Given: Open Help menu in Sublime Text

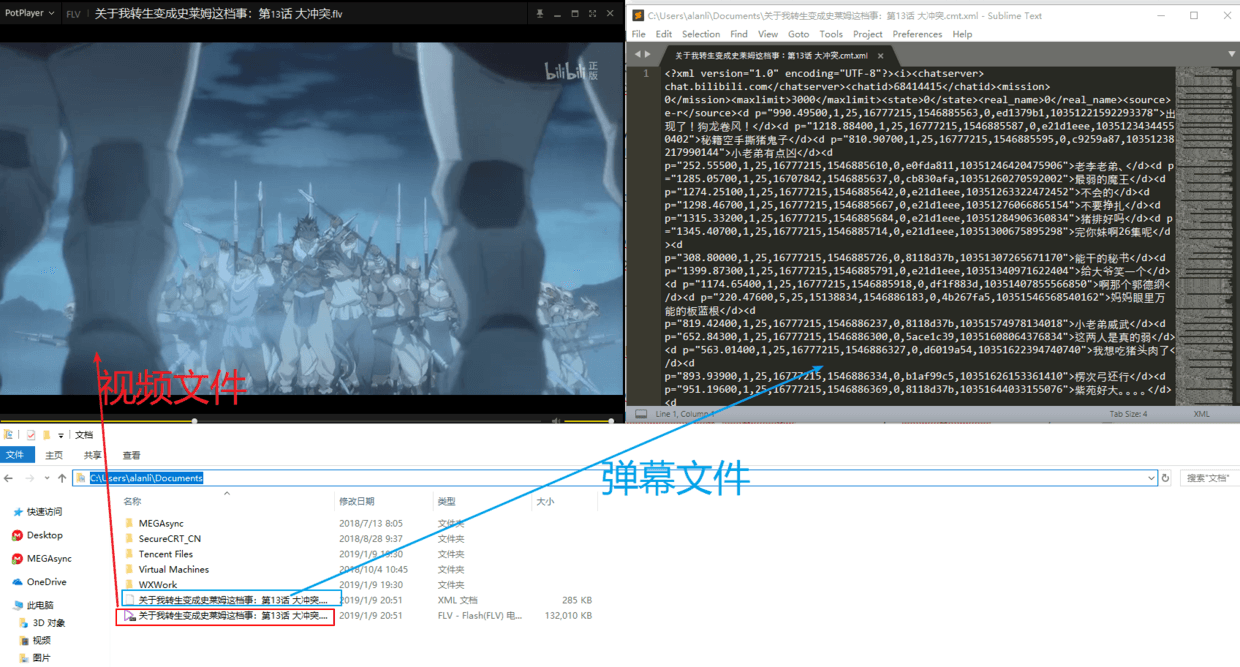Looking at the screenshot, I should point(962,34).
